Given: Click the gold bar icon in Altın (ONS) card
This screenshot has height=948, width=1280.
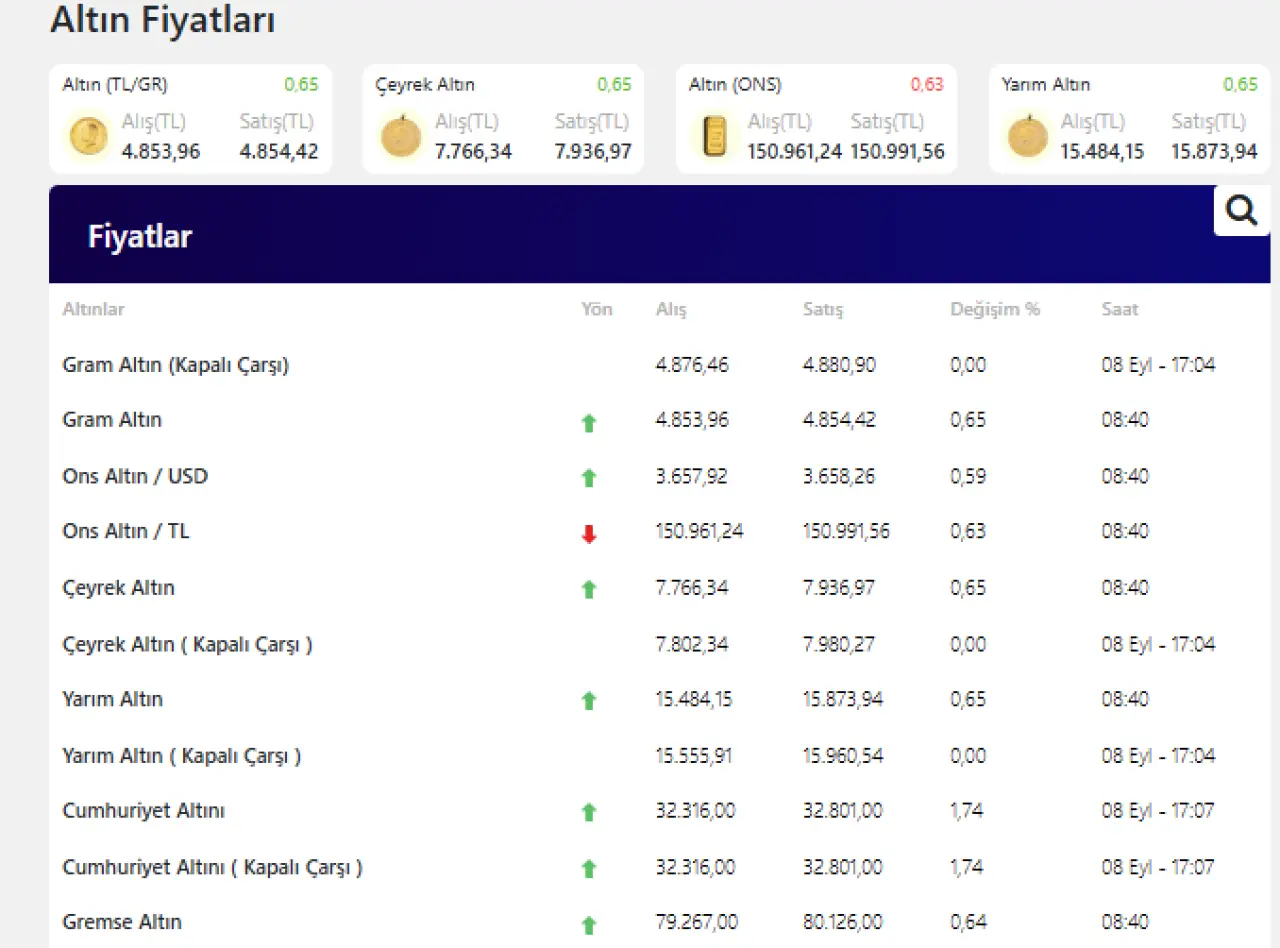Looking at the screenshot, I should (714, 136).
